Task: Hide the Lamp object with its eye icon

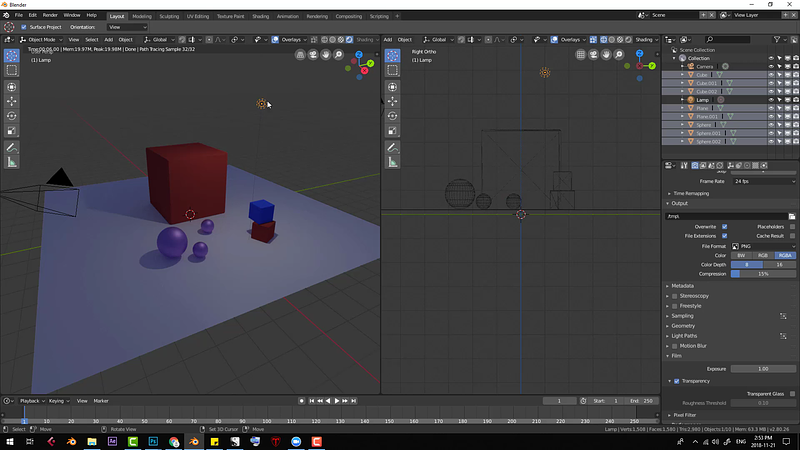Action: pos(771,100)
